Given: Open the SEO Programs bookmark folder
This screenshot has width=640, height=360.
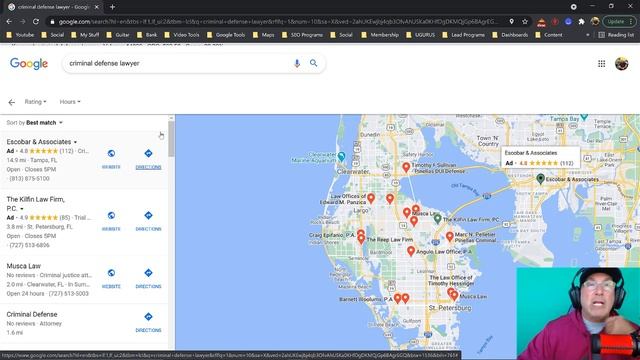Looking at the screenshot, I should [x=302, y=35].
